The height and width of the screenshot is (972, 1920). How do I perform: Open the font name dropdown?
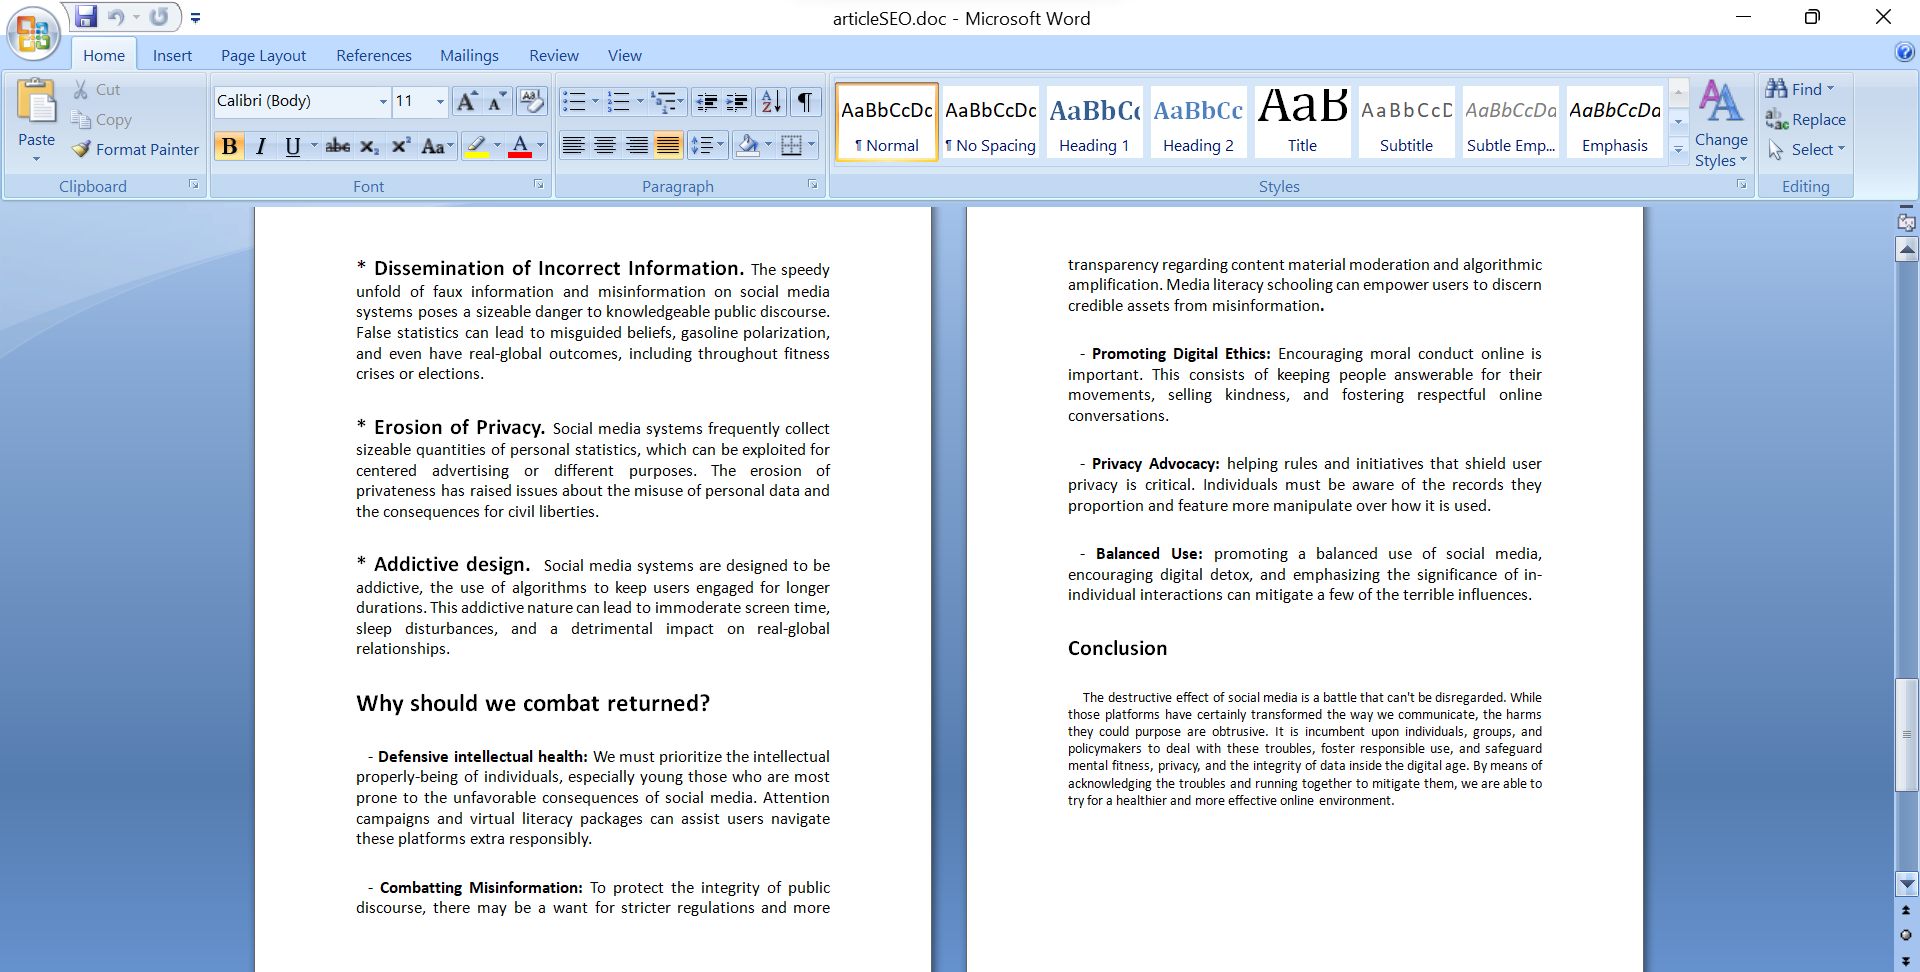tap(383, 101)
